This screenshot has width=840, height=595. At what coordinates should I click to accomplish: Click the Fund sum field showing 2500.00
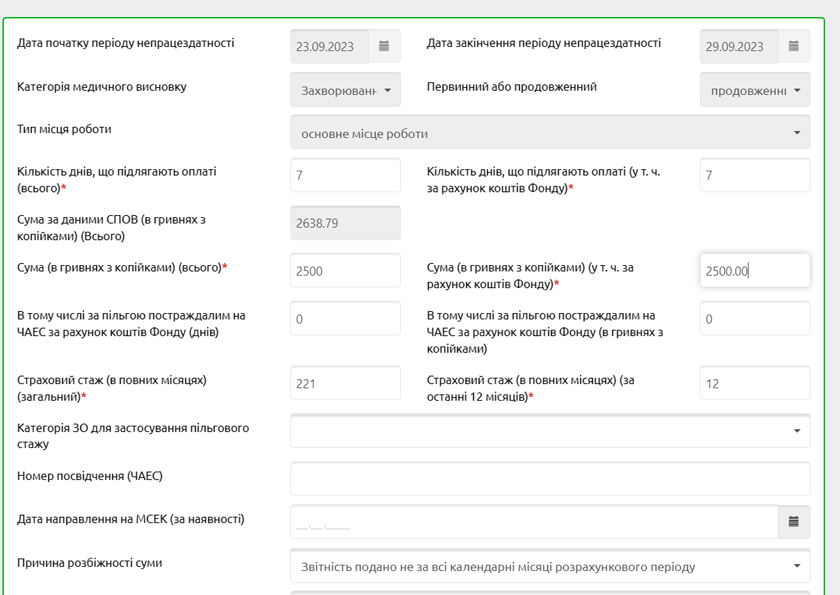point(755,270)
